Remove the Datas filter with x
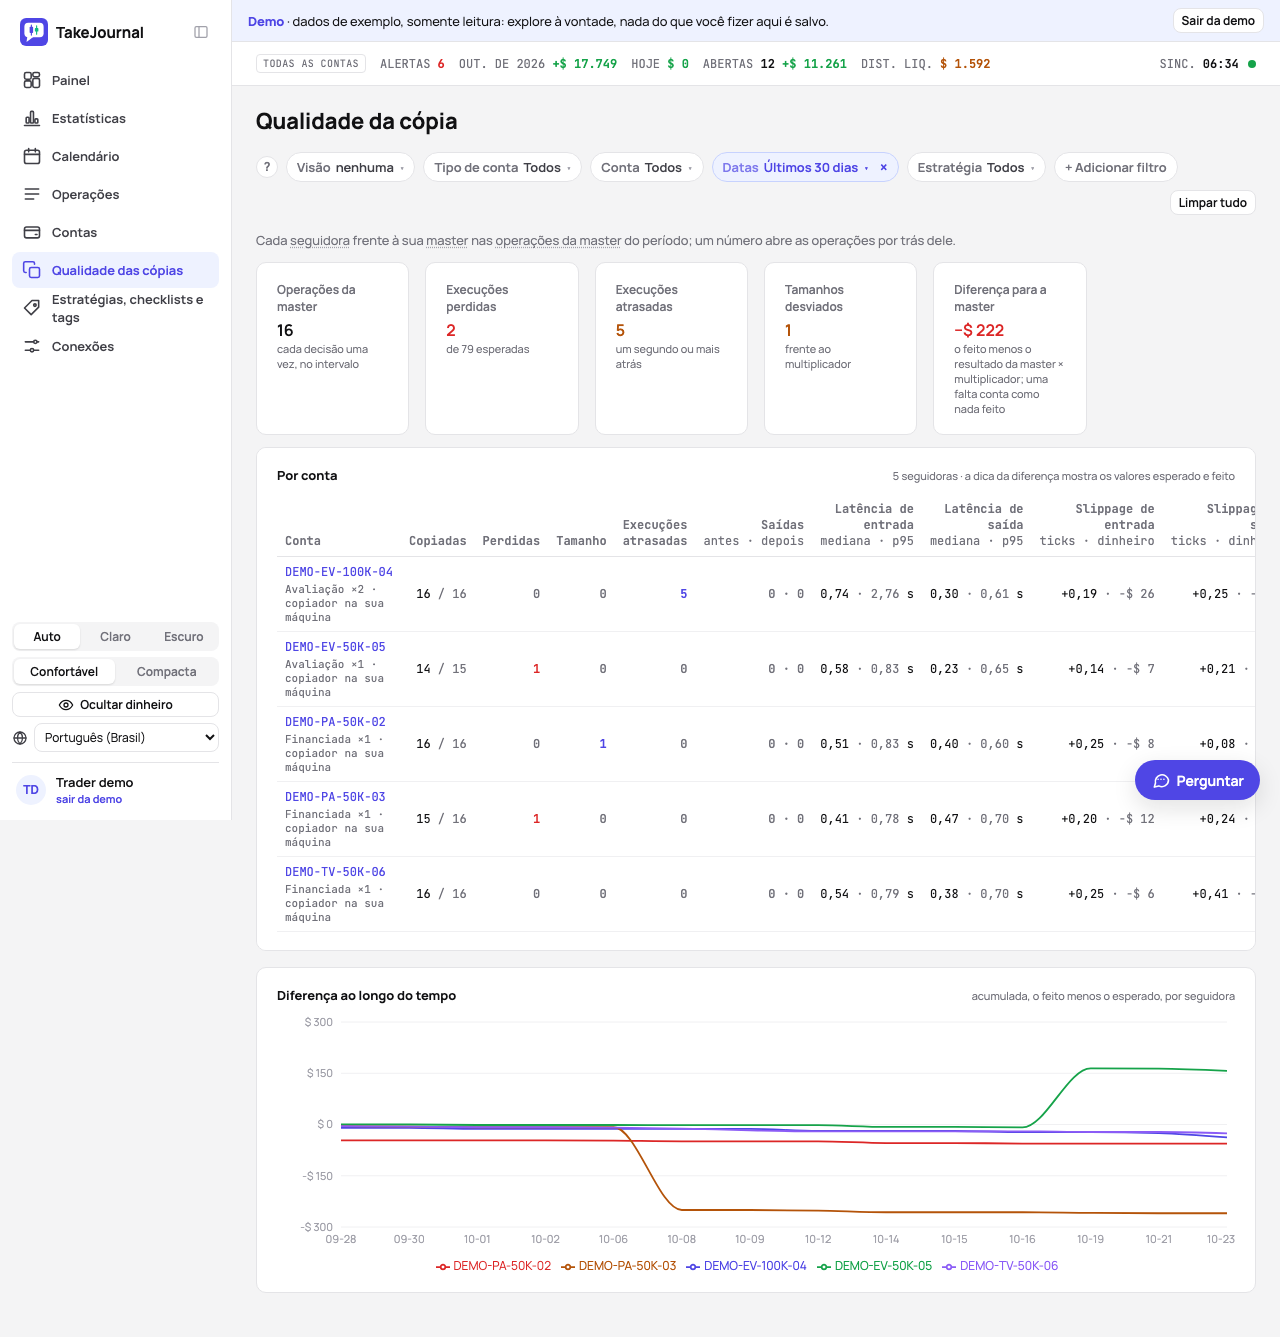 click(883, 167)
